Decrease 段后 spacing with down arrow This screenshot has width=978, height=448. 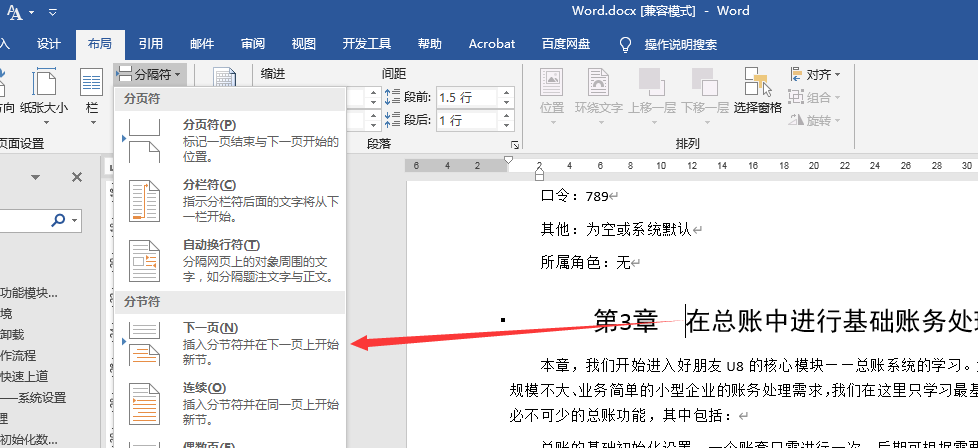pyautogui.click(x=506, y=125)
